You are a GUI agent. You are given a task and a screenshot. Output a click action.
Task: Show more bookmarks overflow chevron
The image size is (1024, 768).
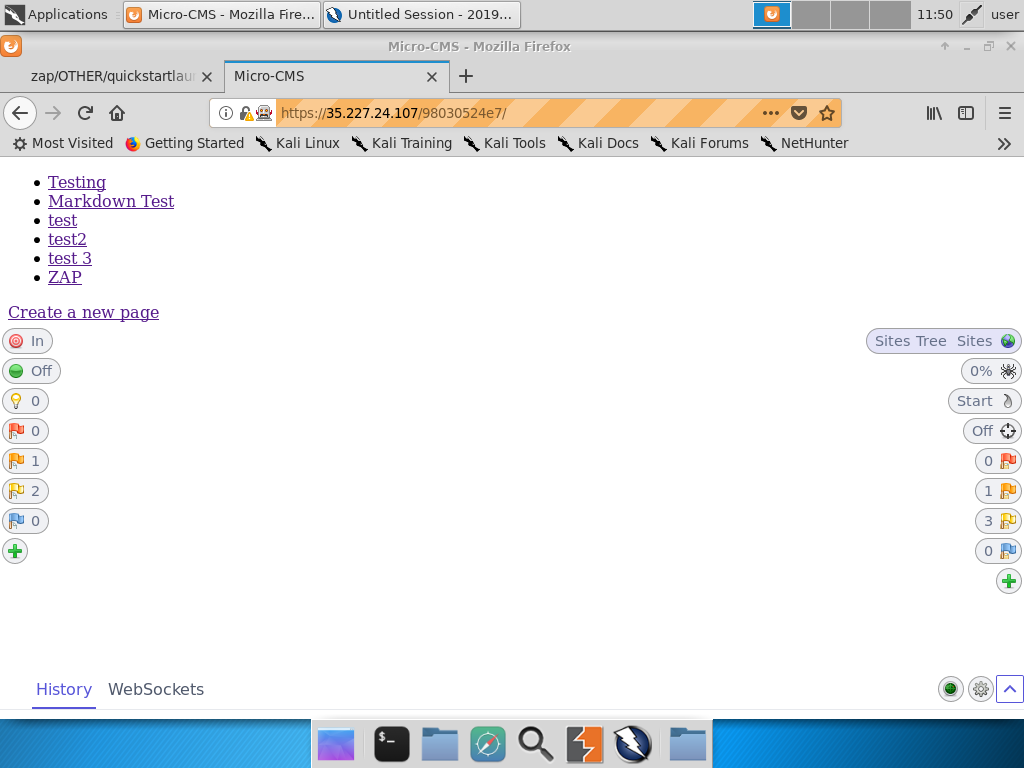pos(1004,144)
